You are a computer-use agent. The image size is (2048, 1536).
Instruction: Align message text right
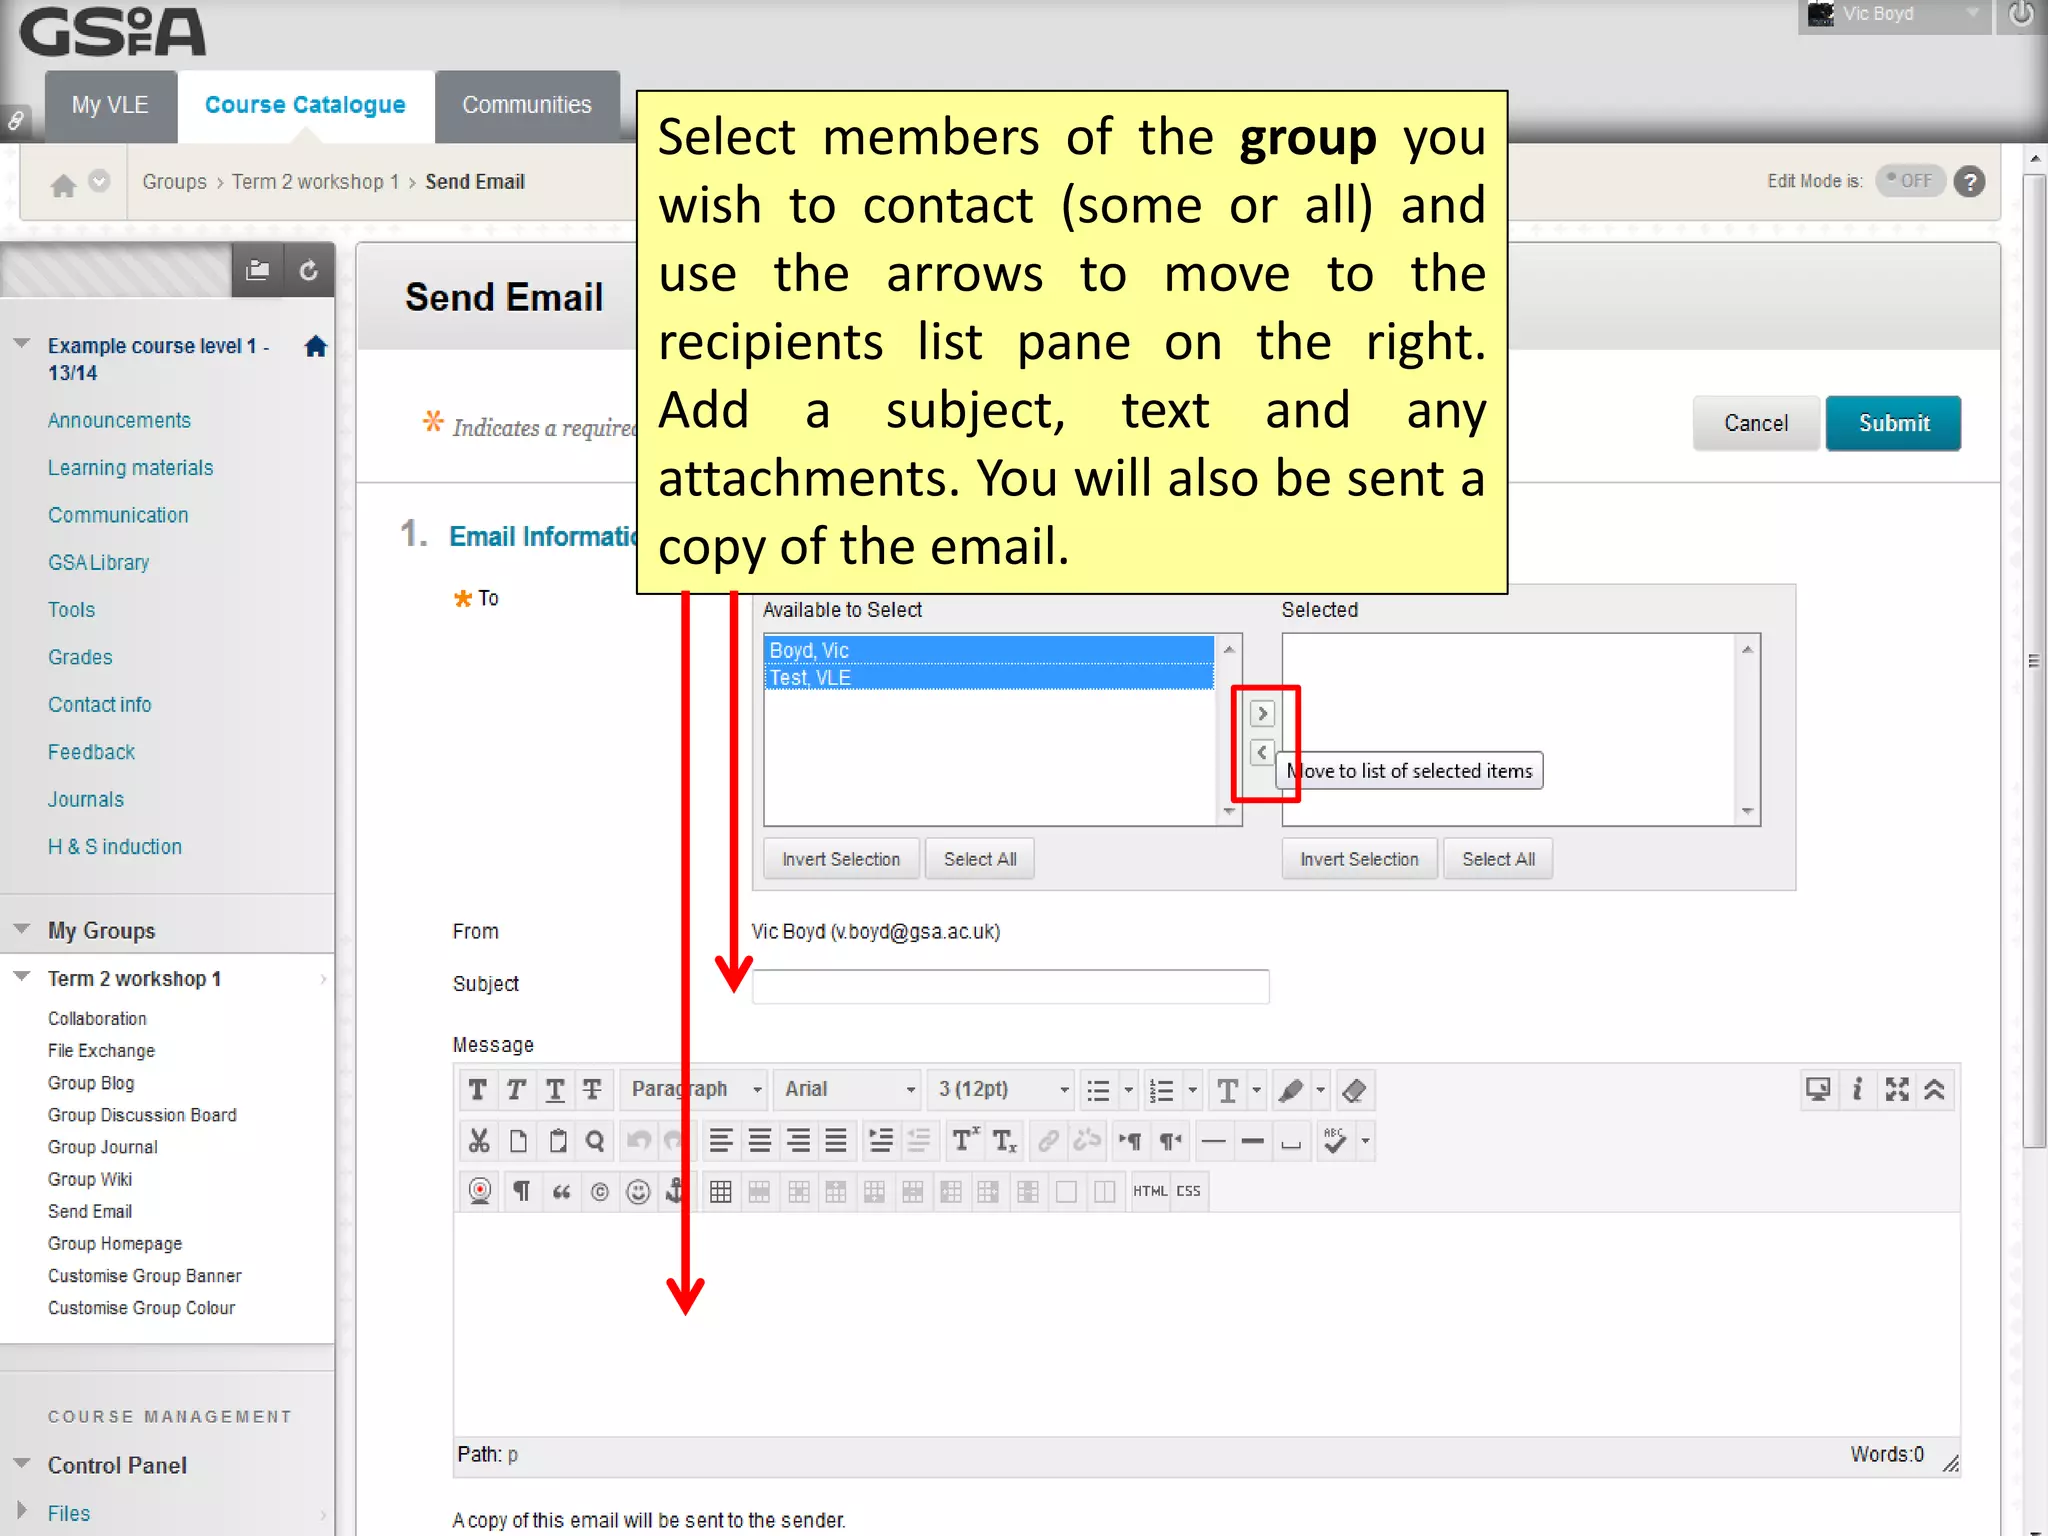[798, 1140]
